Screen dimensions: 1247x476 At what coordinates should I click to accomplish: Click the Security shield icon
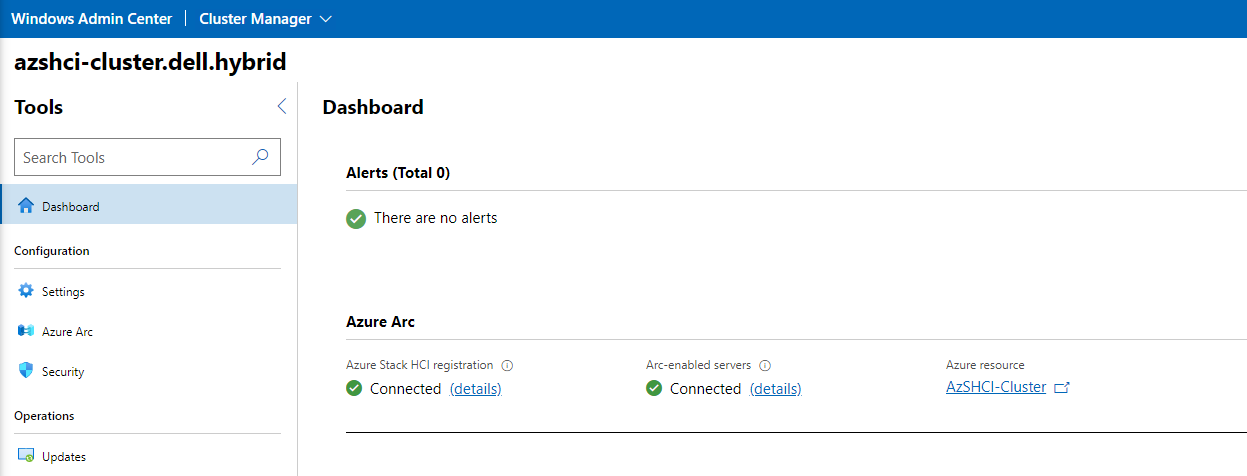pos(26,371)
